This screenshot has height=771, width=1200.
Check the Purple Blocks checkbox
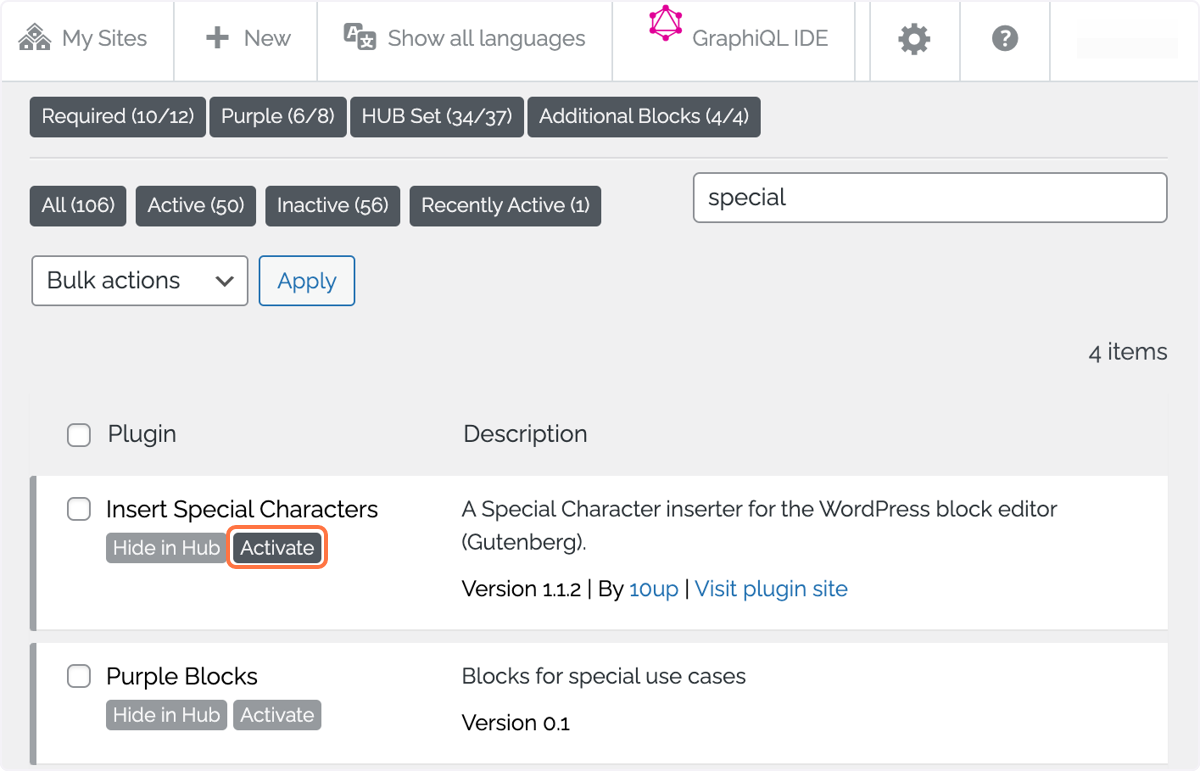pos(79,676)
